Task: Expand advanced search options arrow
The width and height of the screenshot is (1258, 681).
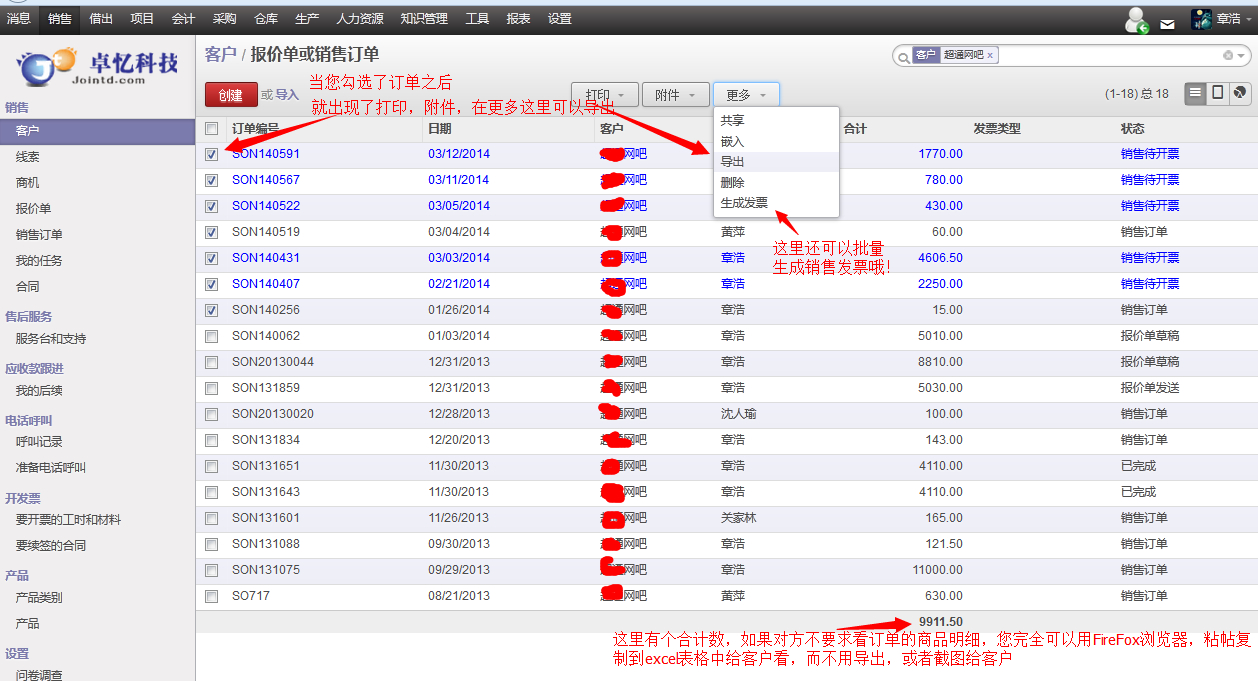Action: [1242, 56]
